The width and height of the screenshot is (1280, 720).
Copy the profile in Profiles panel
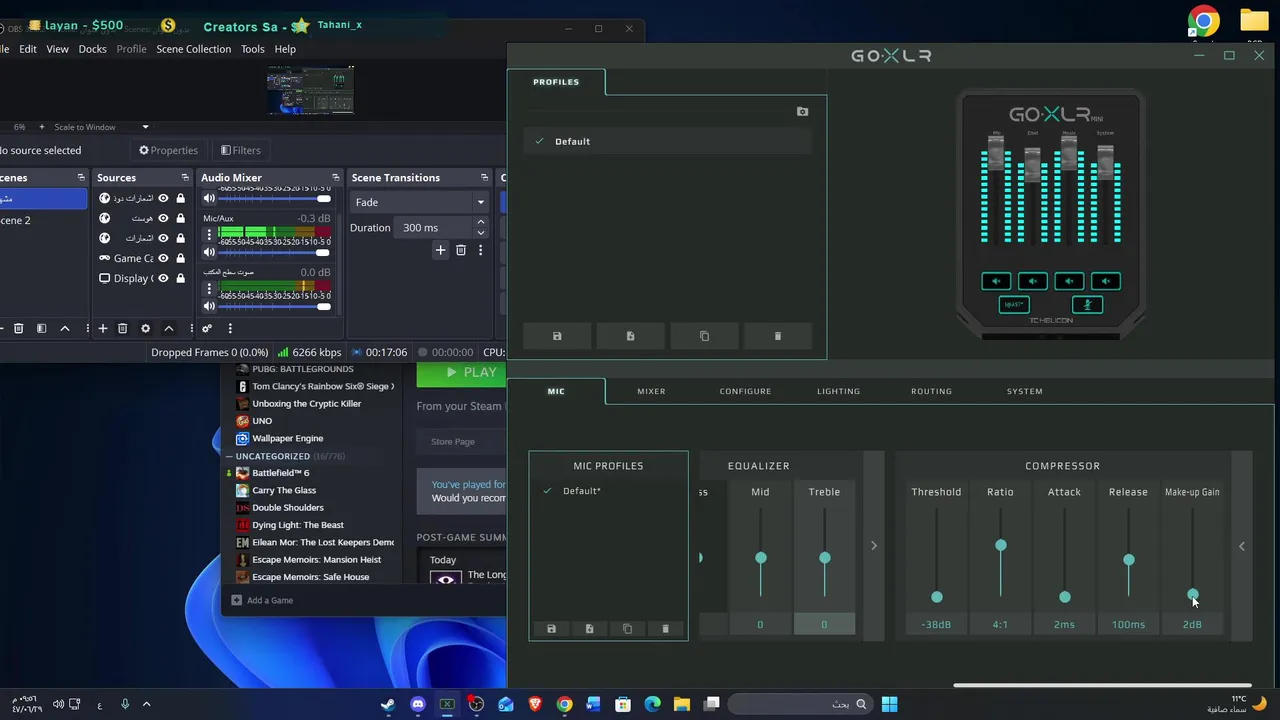[704, 336]
